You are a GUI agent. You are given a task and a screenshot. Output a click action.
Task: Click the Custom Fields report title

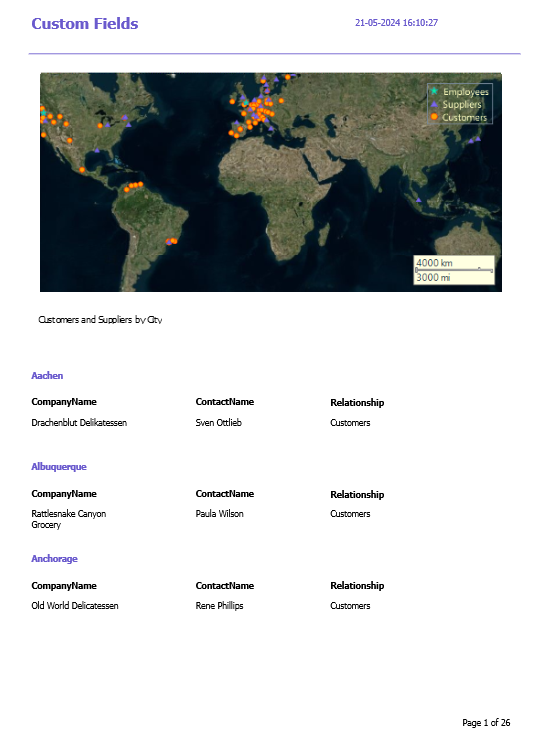pos(85,23)
